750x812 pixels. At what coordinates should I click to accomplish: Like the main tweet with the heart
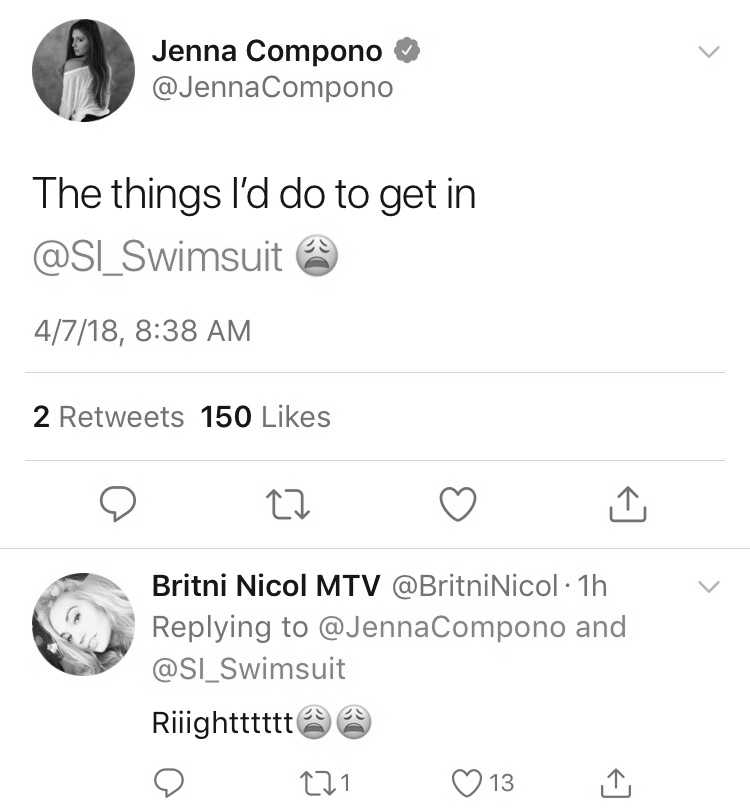pos(458,504)
